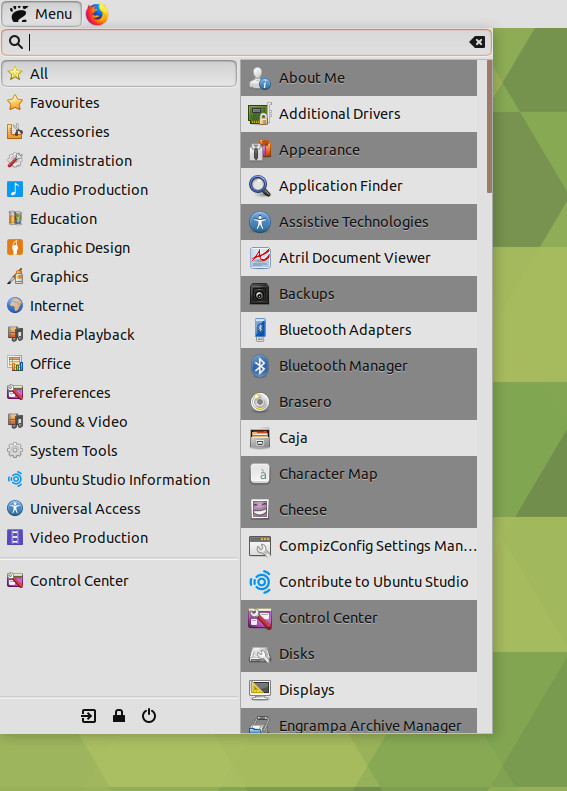
Task: Open Contribute to Ubuntu Studio
Action: click(x=359, y=582)
